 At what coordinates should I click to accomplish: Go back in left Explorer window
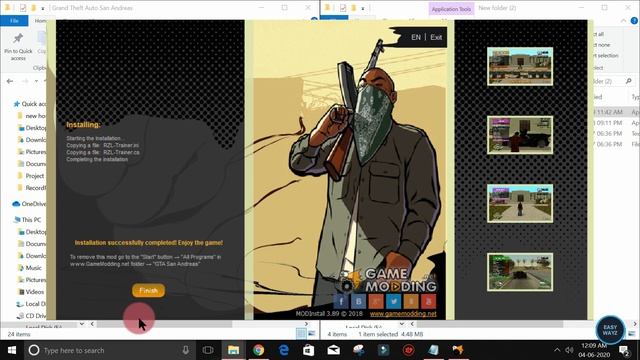(x=10, y=81)
